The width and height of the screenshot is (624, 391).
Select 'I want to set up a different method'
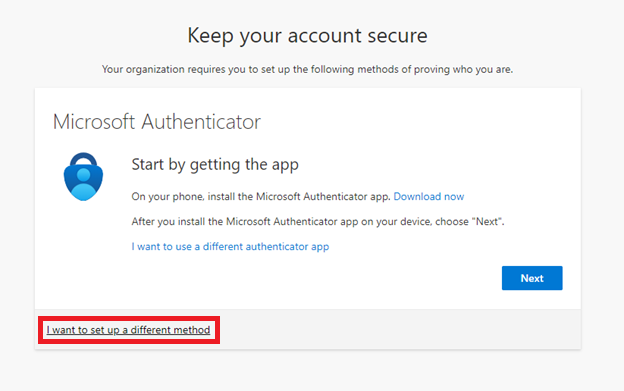click(128, 330)
